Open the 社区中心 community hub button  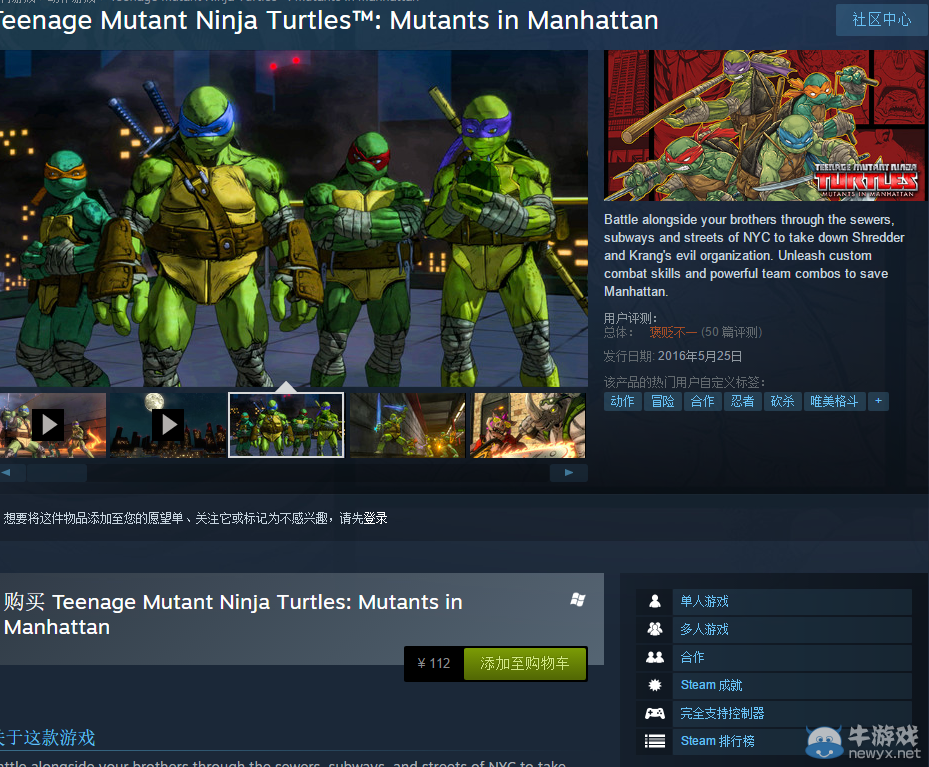(881, 20)
